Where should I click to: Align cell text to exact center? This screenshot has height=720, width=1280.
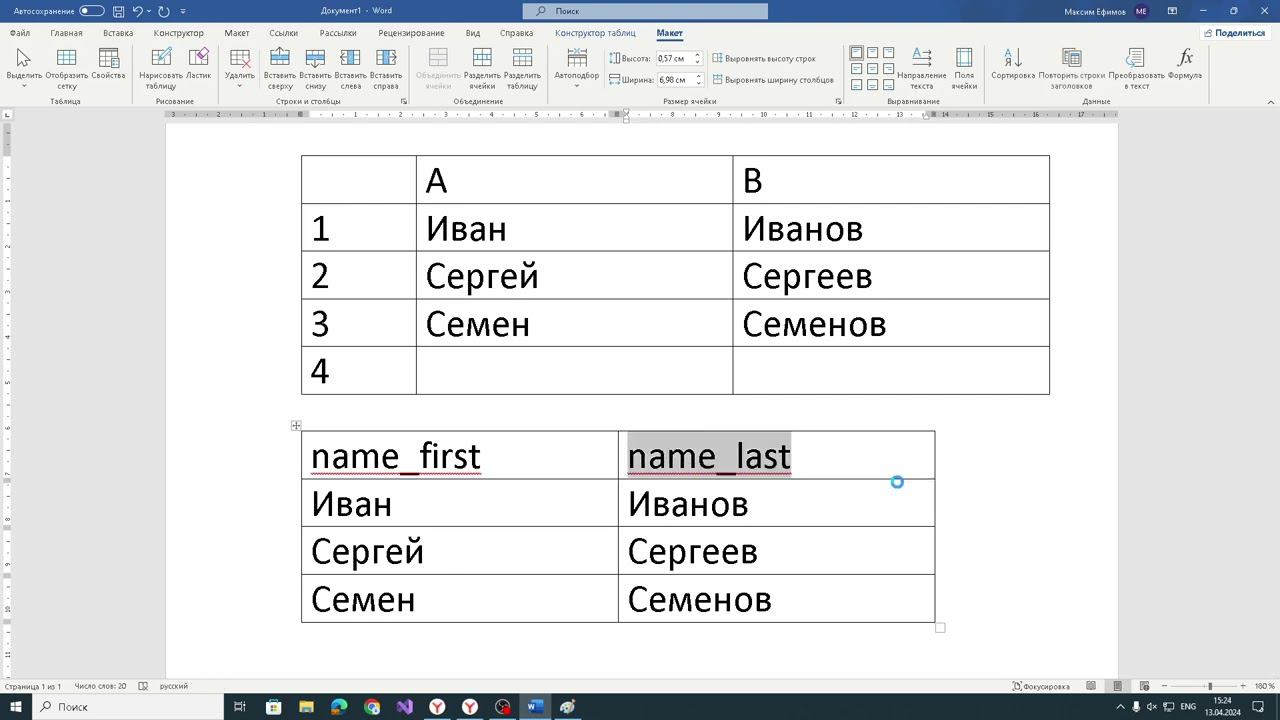873,69
